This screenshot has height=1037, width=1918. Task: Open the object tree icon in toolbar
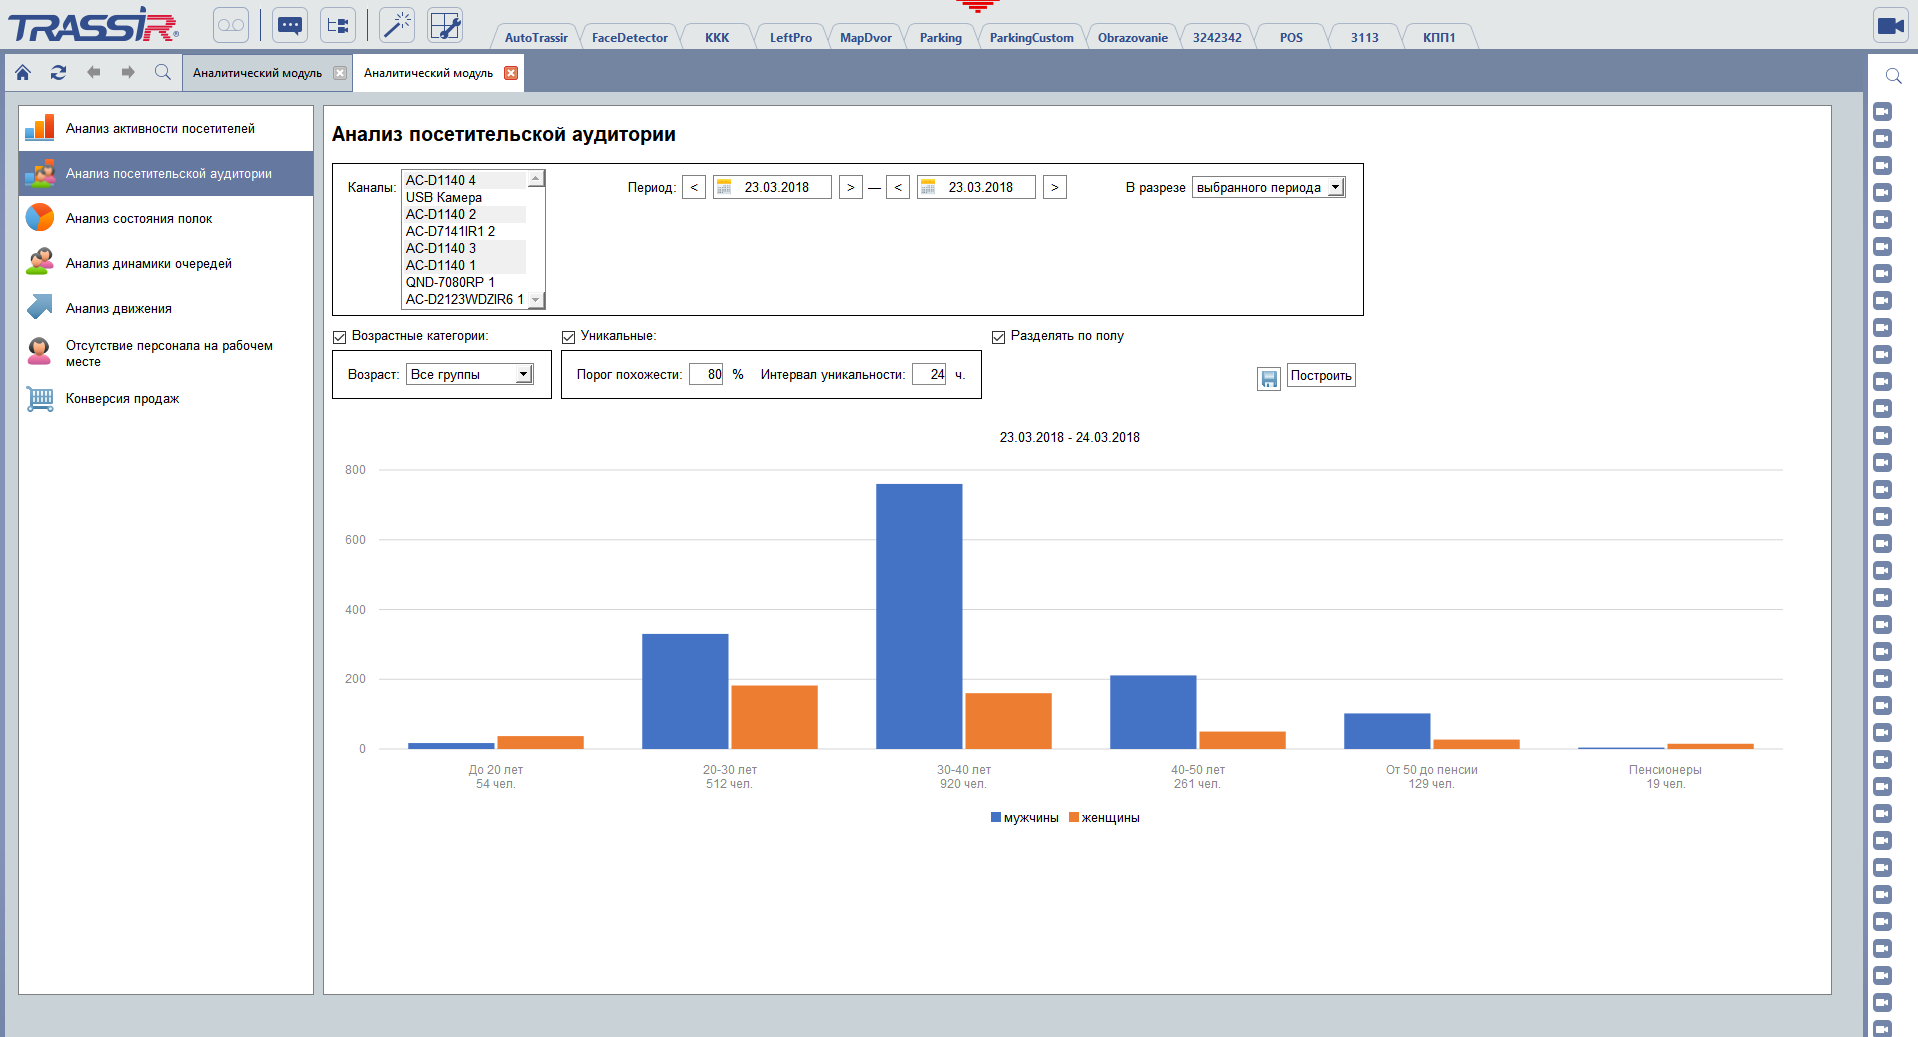(337, 25)
